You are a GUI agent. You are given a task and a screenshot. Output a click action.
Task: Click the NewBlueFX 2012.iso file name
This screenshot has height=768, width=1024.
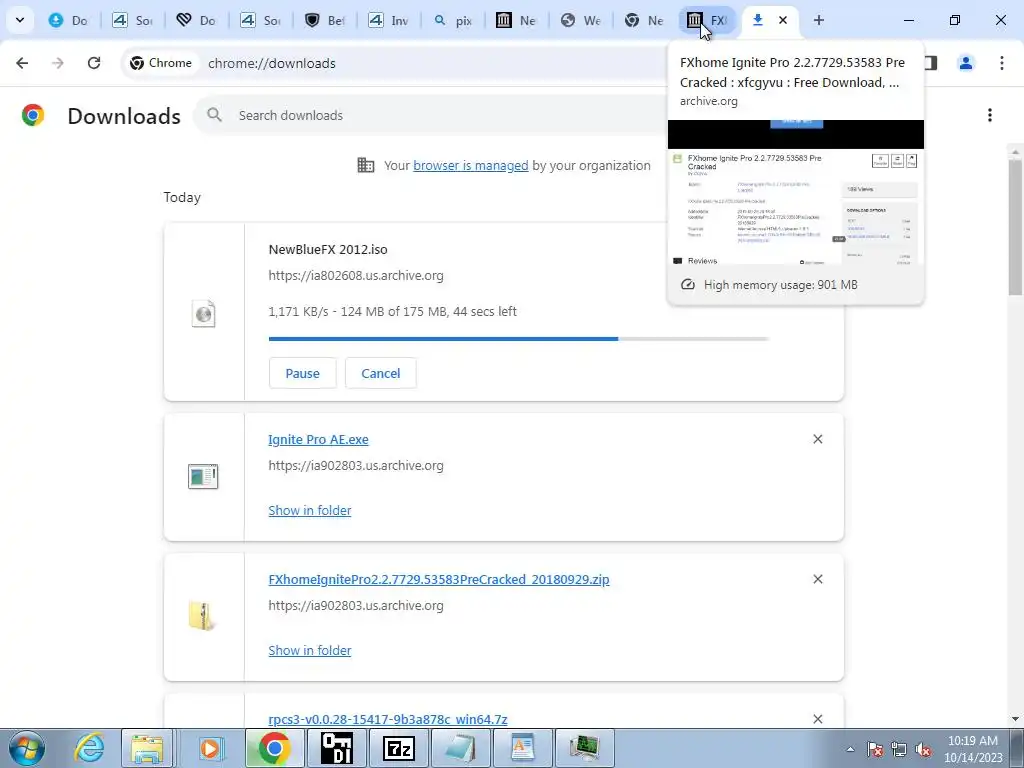328,249
